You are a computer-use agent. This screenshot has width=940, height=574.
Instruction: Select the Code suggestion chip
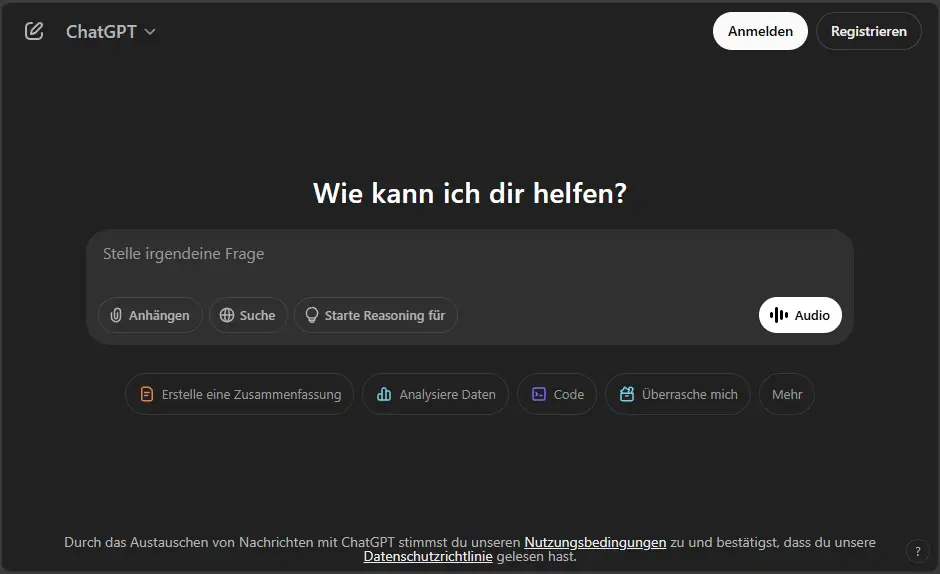point(557,394)
